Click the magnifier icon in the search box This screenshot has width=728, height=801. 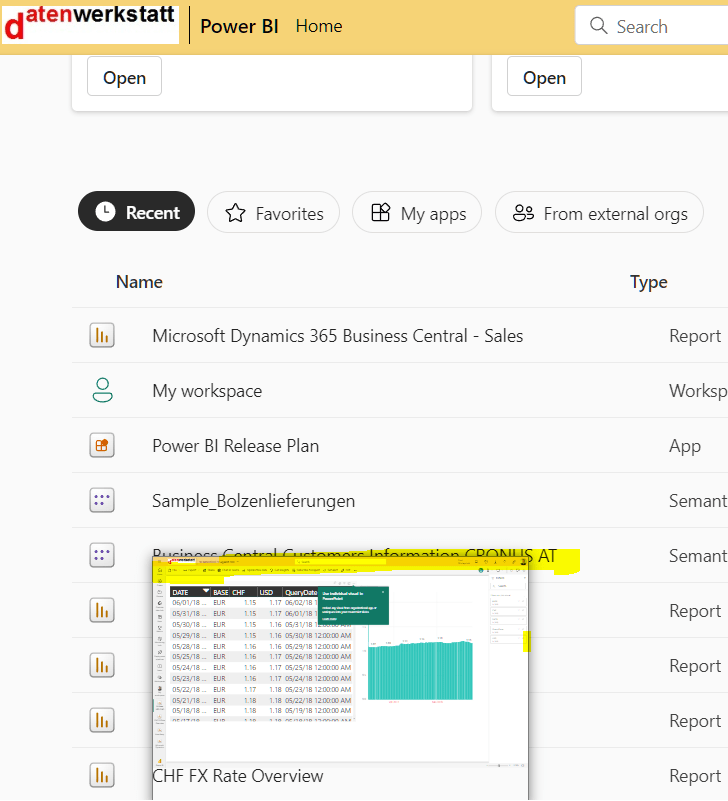coord(599,26)
